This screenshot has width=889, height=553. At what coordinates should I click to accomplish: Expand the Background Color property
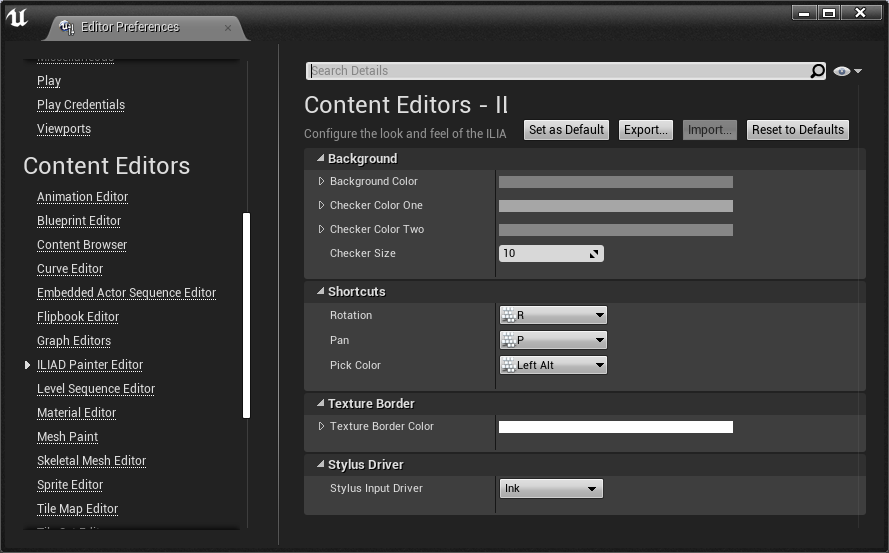321,181
